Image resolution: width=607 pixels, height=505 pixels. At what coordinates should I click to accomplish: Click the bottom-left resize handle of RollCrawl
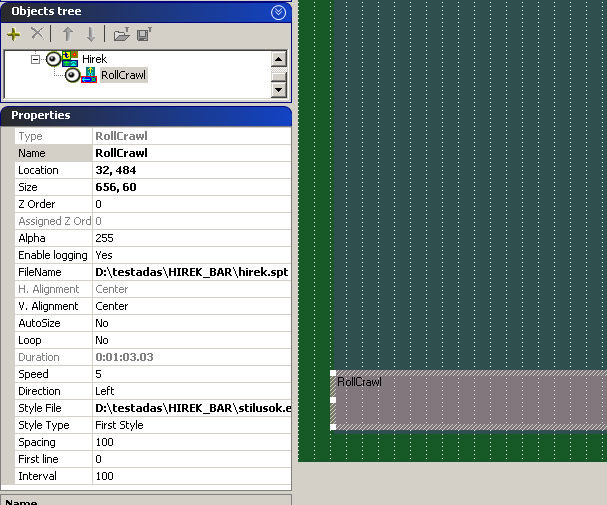pyautogui.click(x=333, y=427)
